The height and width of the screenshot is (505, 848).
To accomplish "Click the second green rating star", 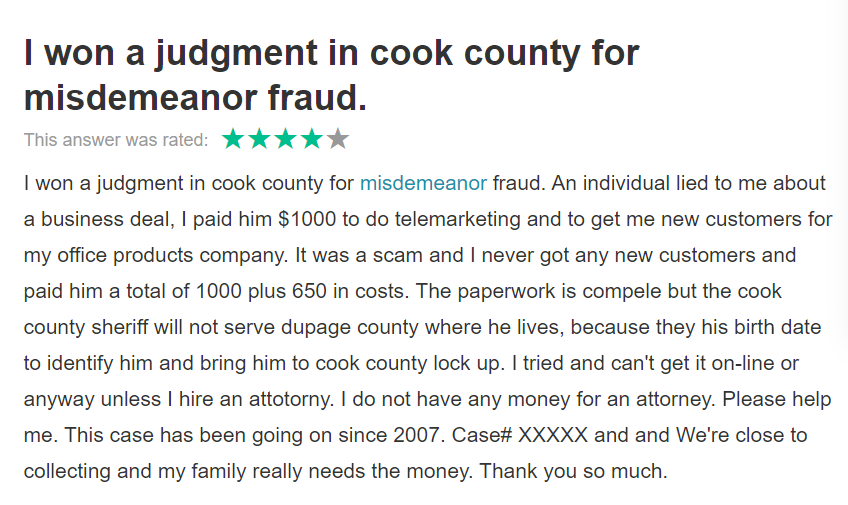I will (x=259, y=139).
